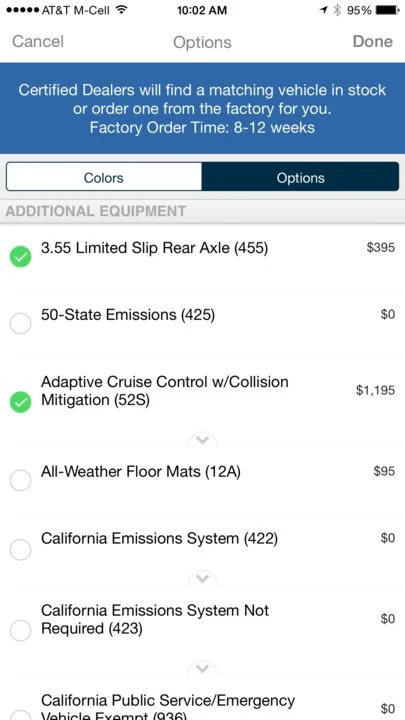Select the 50-State Emissions radio circle
Screen dimensions: 405x720
coord(21,324)
